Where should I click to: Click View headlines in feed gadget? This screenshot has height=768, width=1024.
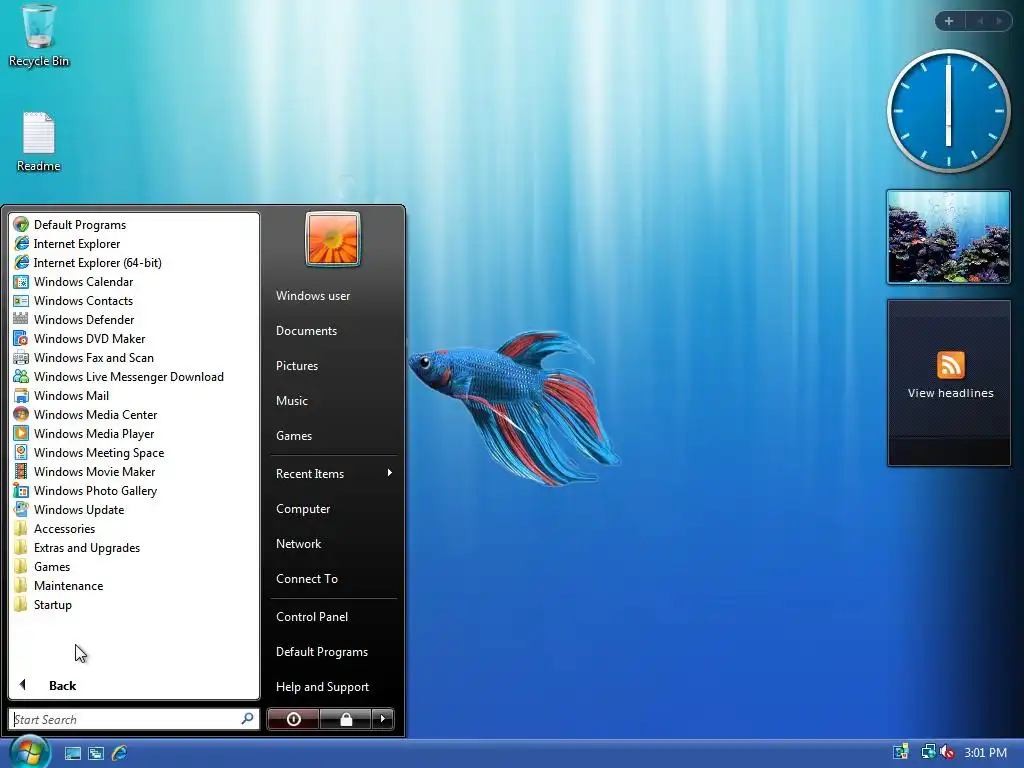pyautogui.click(x=950, y=393)
